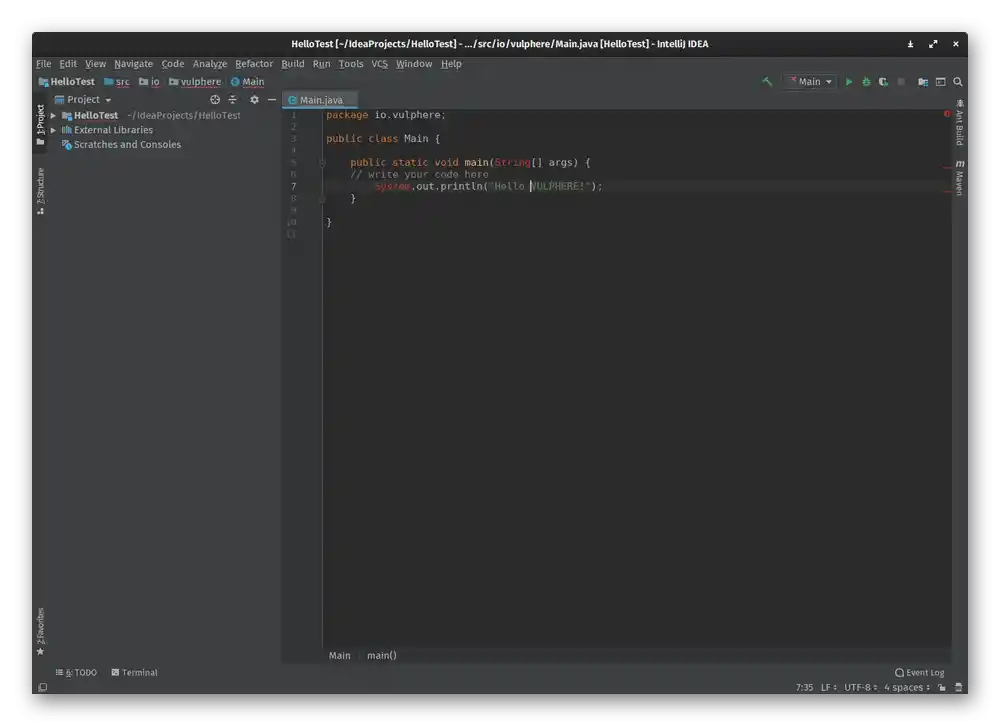Select the Main.java editor tab

(x=320, y=100)
